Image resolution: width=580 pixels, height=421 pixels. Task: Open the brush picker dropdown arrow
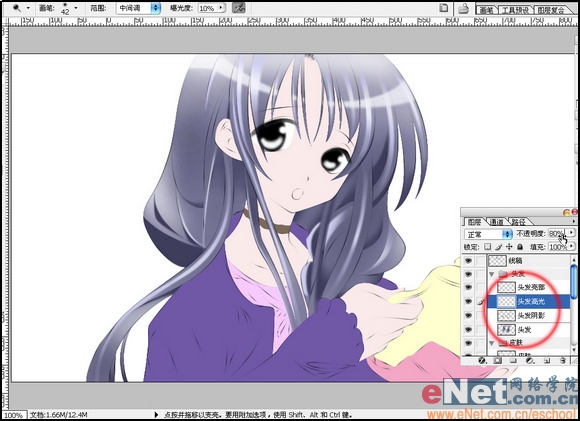(x=76, y=8)
